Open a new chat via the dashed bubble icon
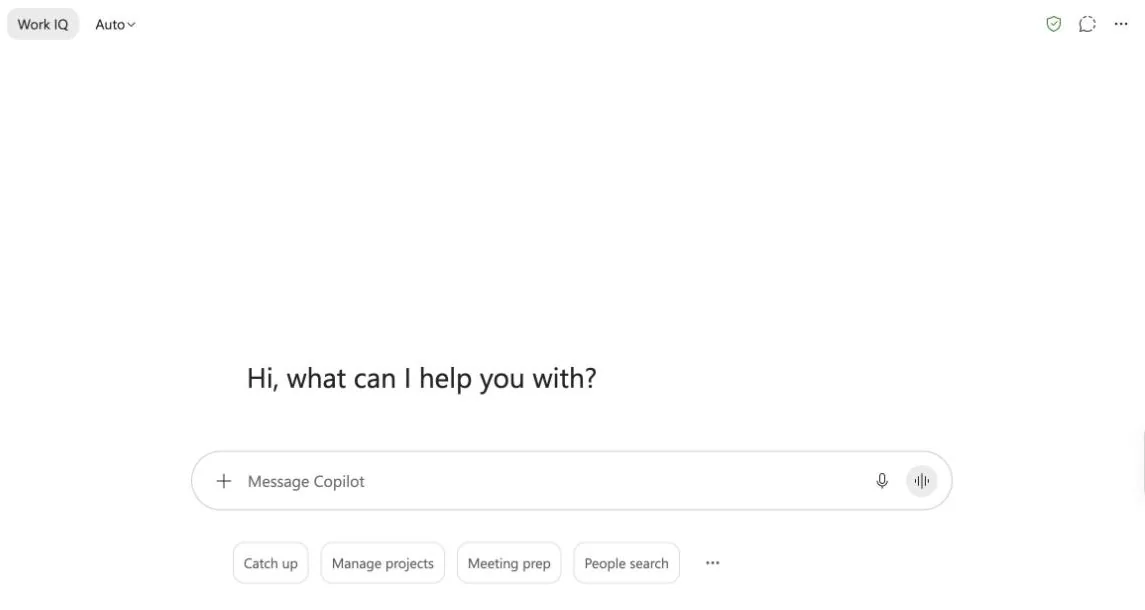1145x610 pixels. 1087,24
